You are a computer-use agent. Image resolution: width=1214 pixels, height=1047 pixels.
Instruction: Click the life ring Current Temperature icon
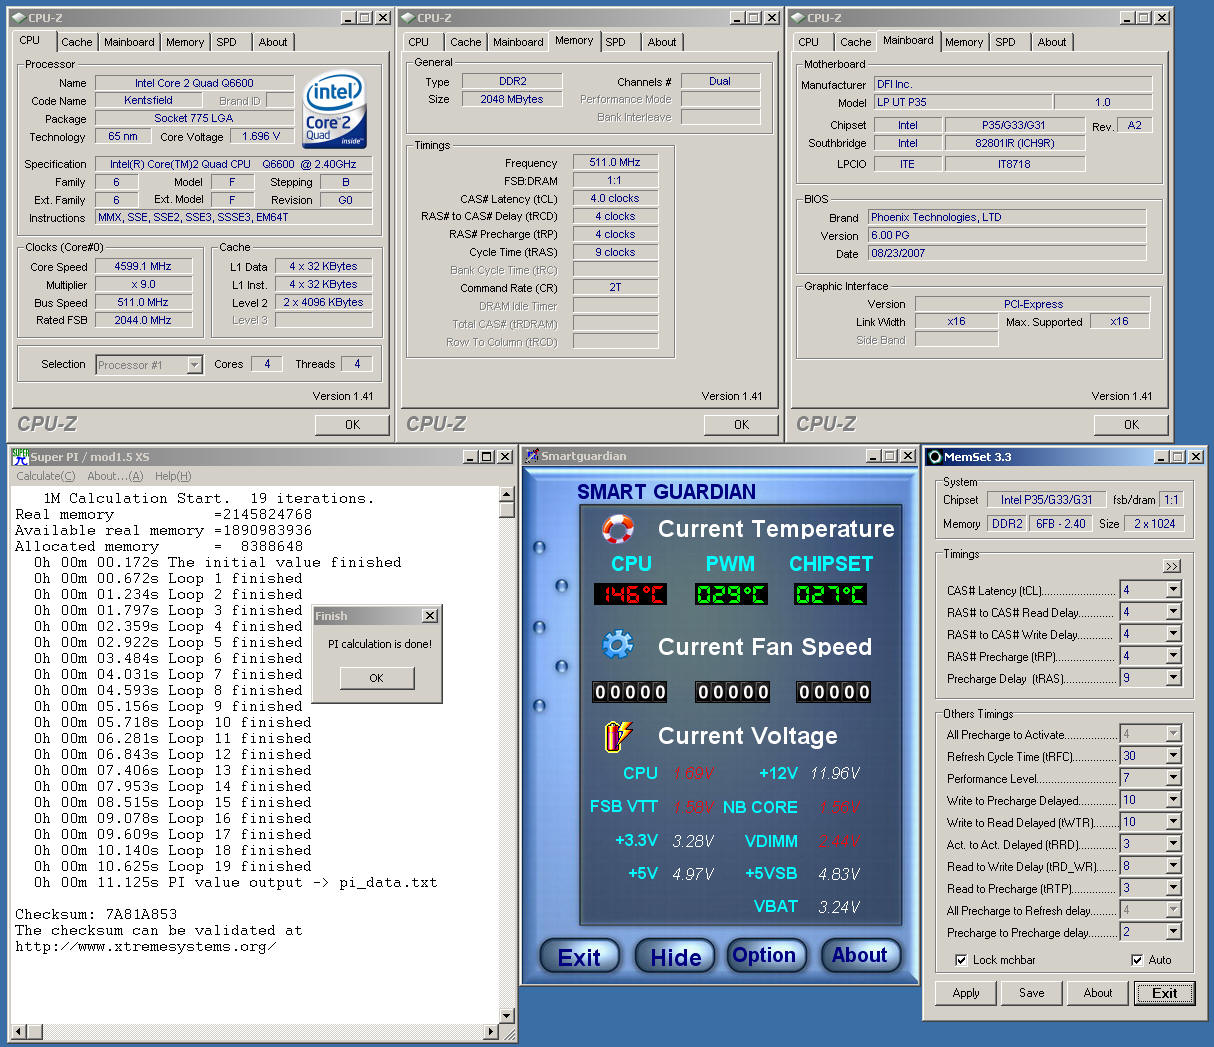618,528
